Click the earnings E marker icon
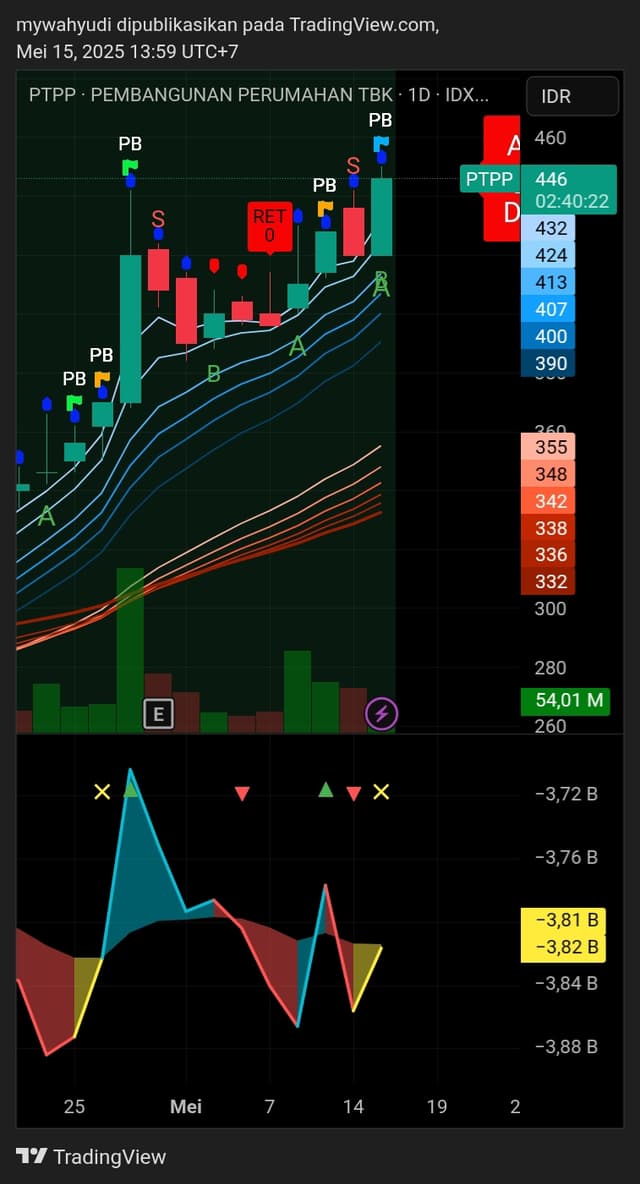The width and height of the screenshot is (640, 1184). [x=158, y=713]
